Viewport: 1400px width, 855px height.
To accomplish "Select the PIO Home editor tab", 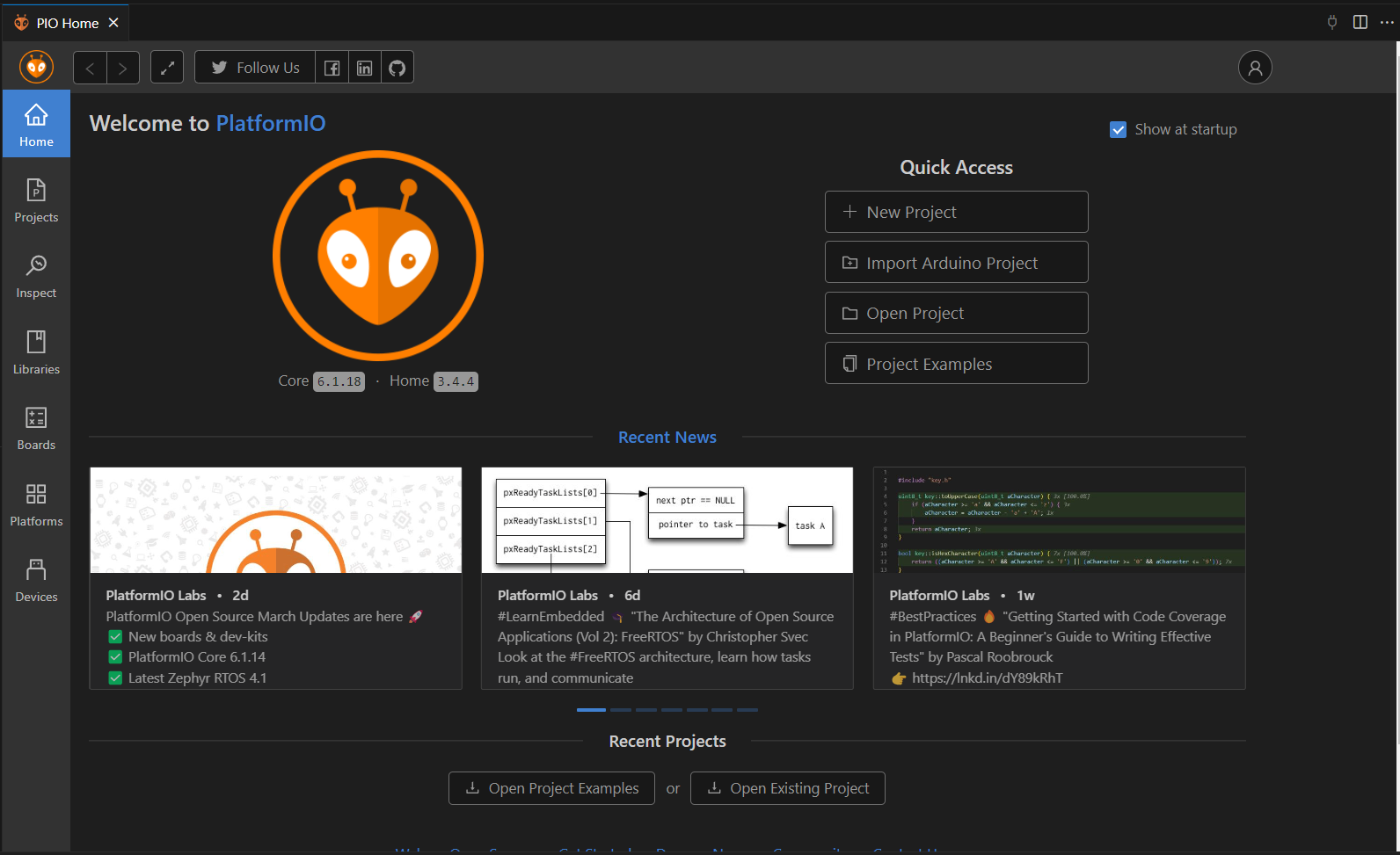I will (65, 22).
